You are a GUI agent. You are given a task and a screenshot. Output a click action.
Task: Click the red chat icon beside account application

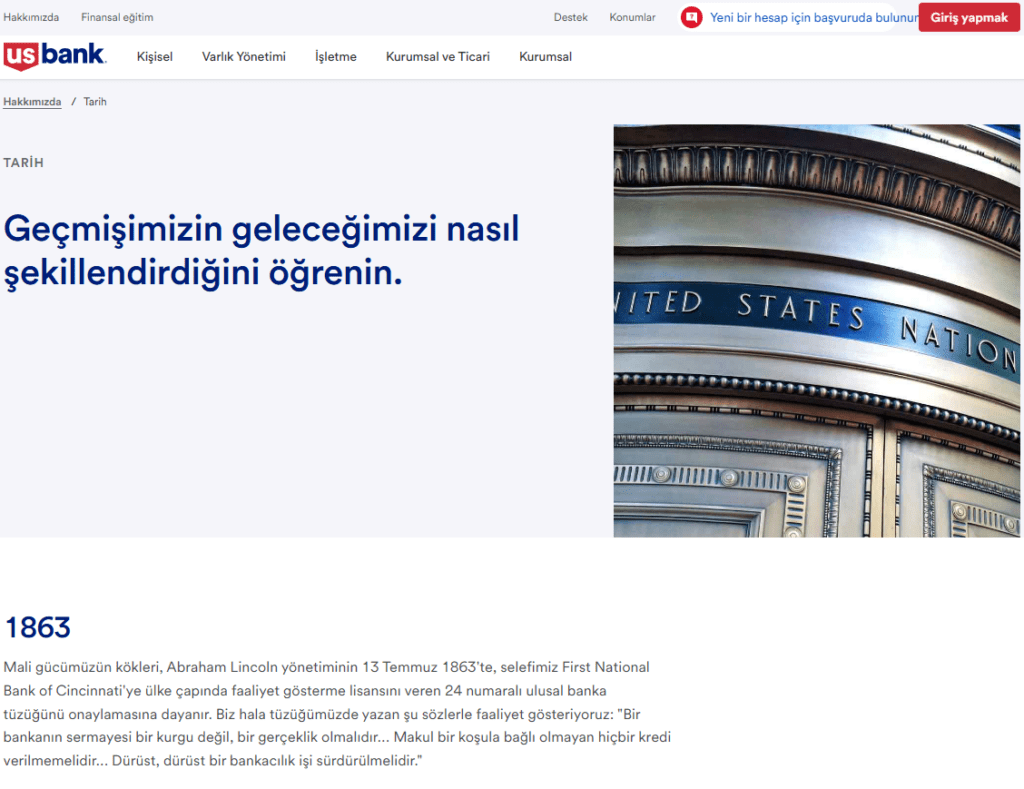click(691, 17)
